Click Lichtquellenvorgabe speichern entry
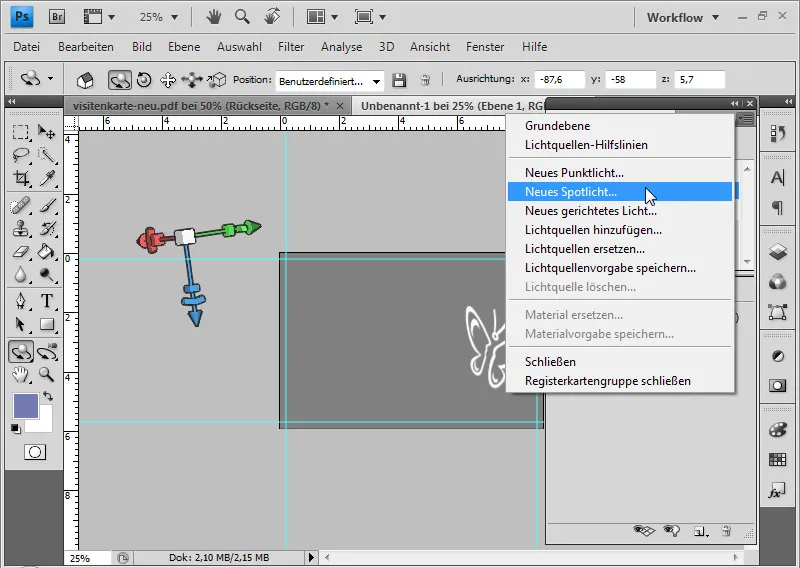The image size is (800, 568). pos(620,268)
